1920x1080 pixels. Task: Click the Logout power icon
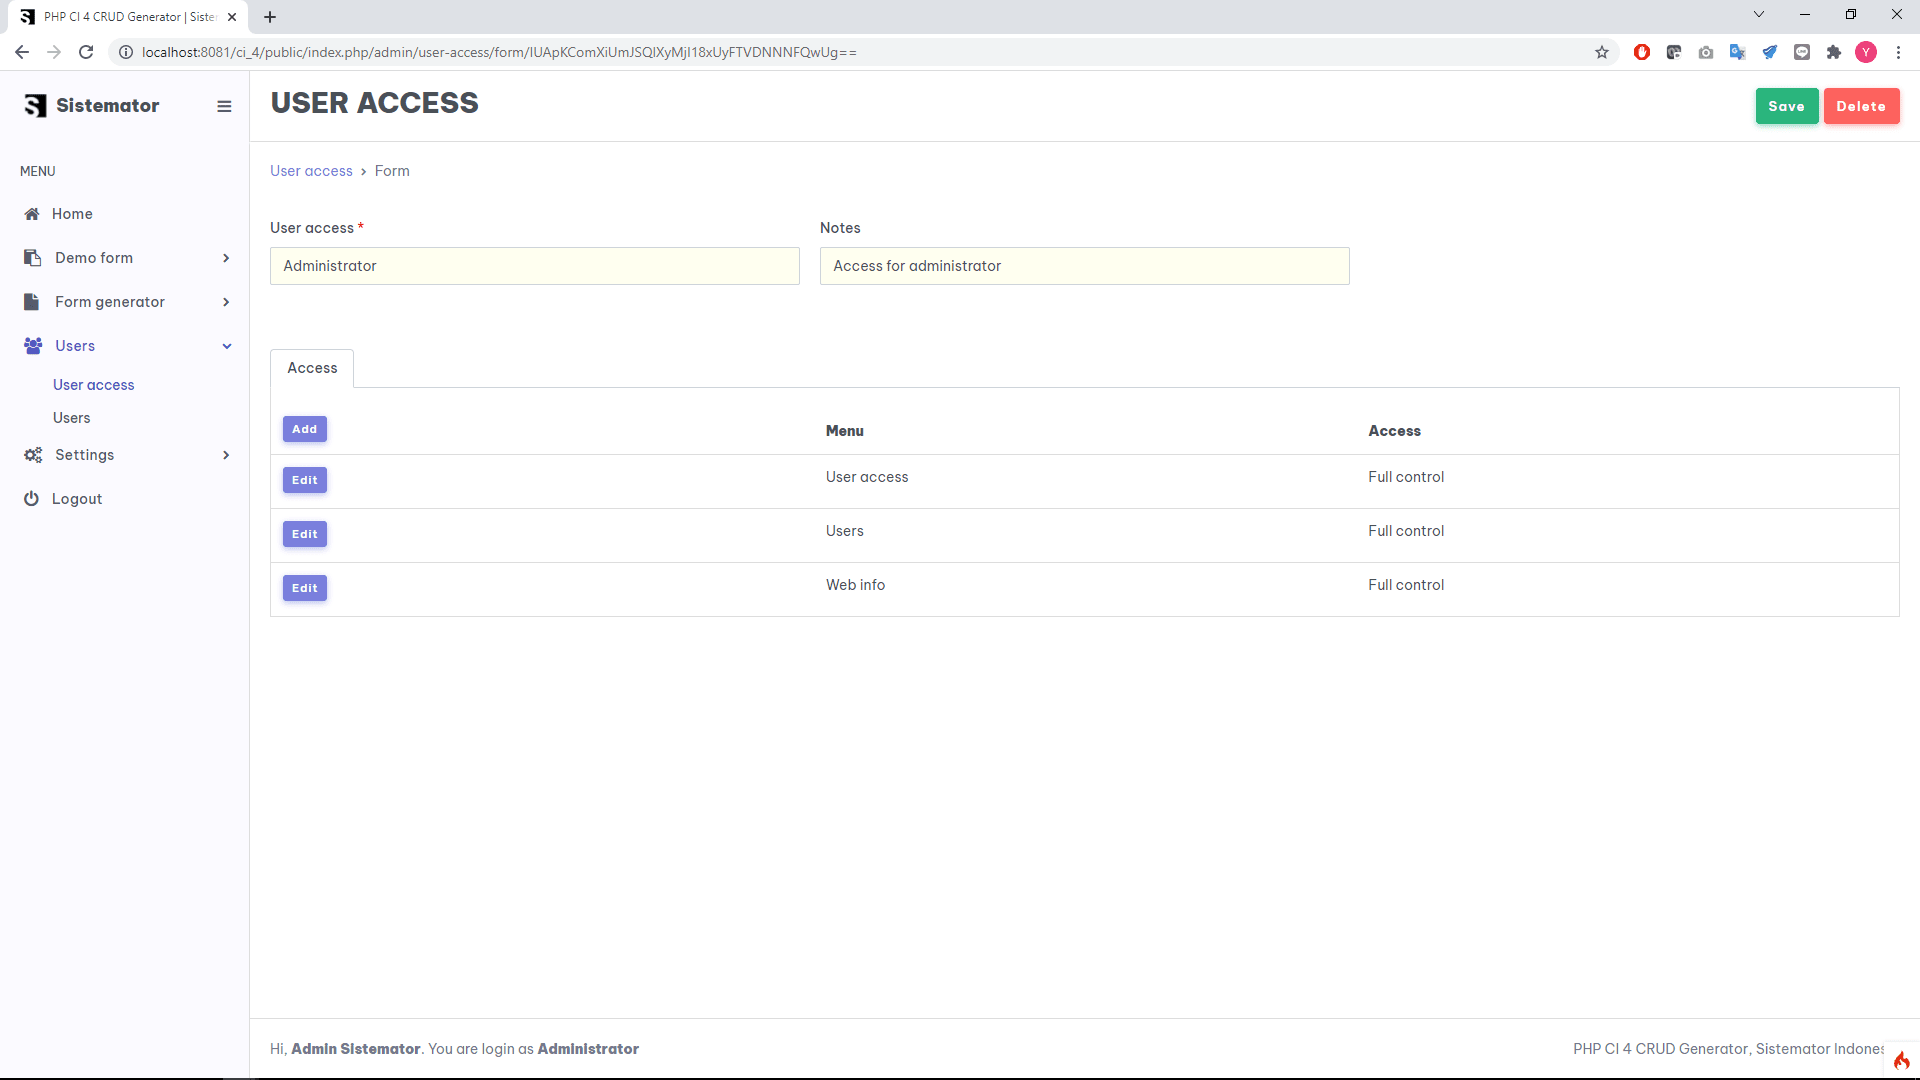point(31,499)
